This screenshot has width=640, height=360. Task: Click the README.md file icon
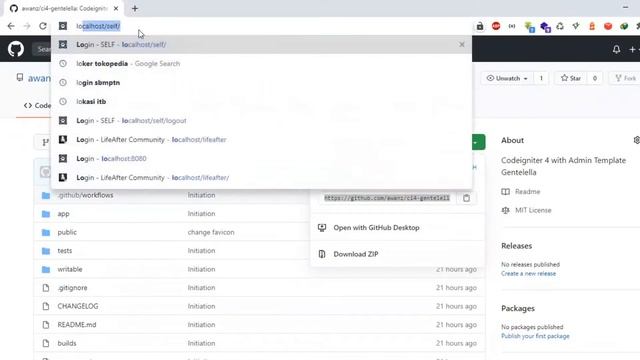click(x=46, y=325)
